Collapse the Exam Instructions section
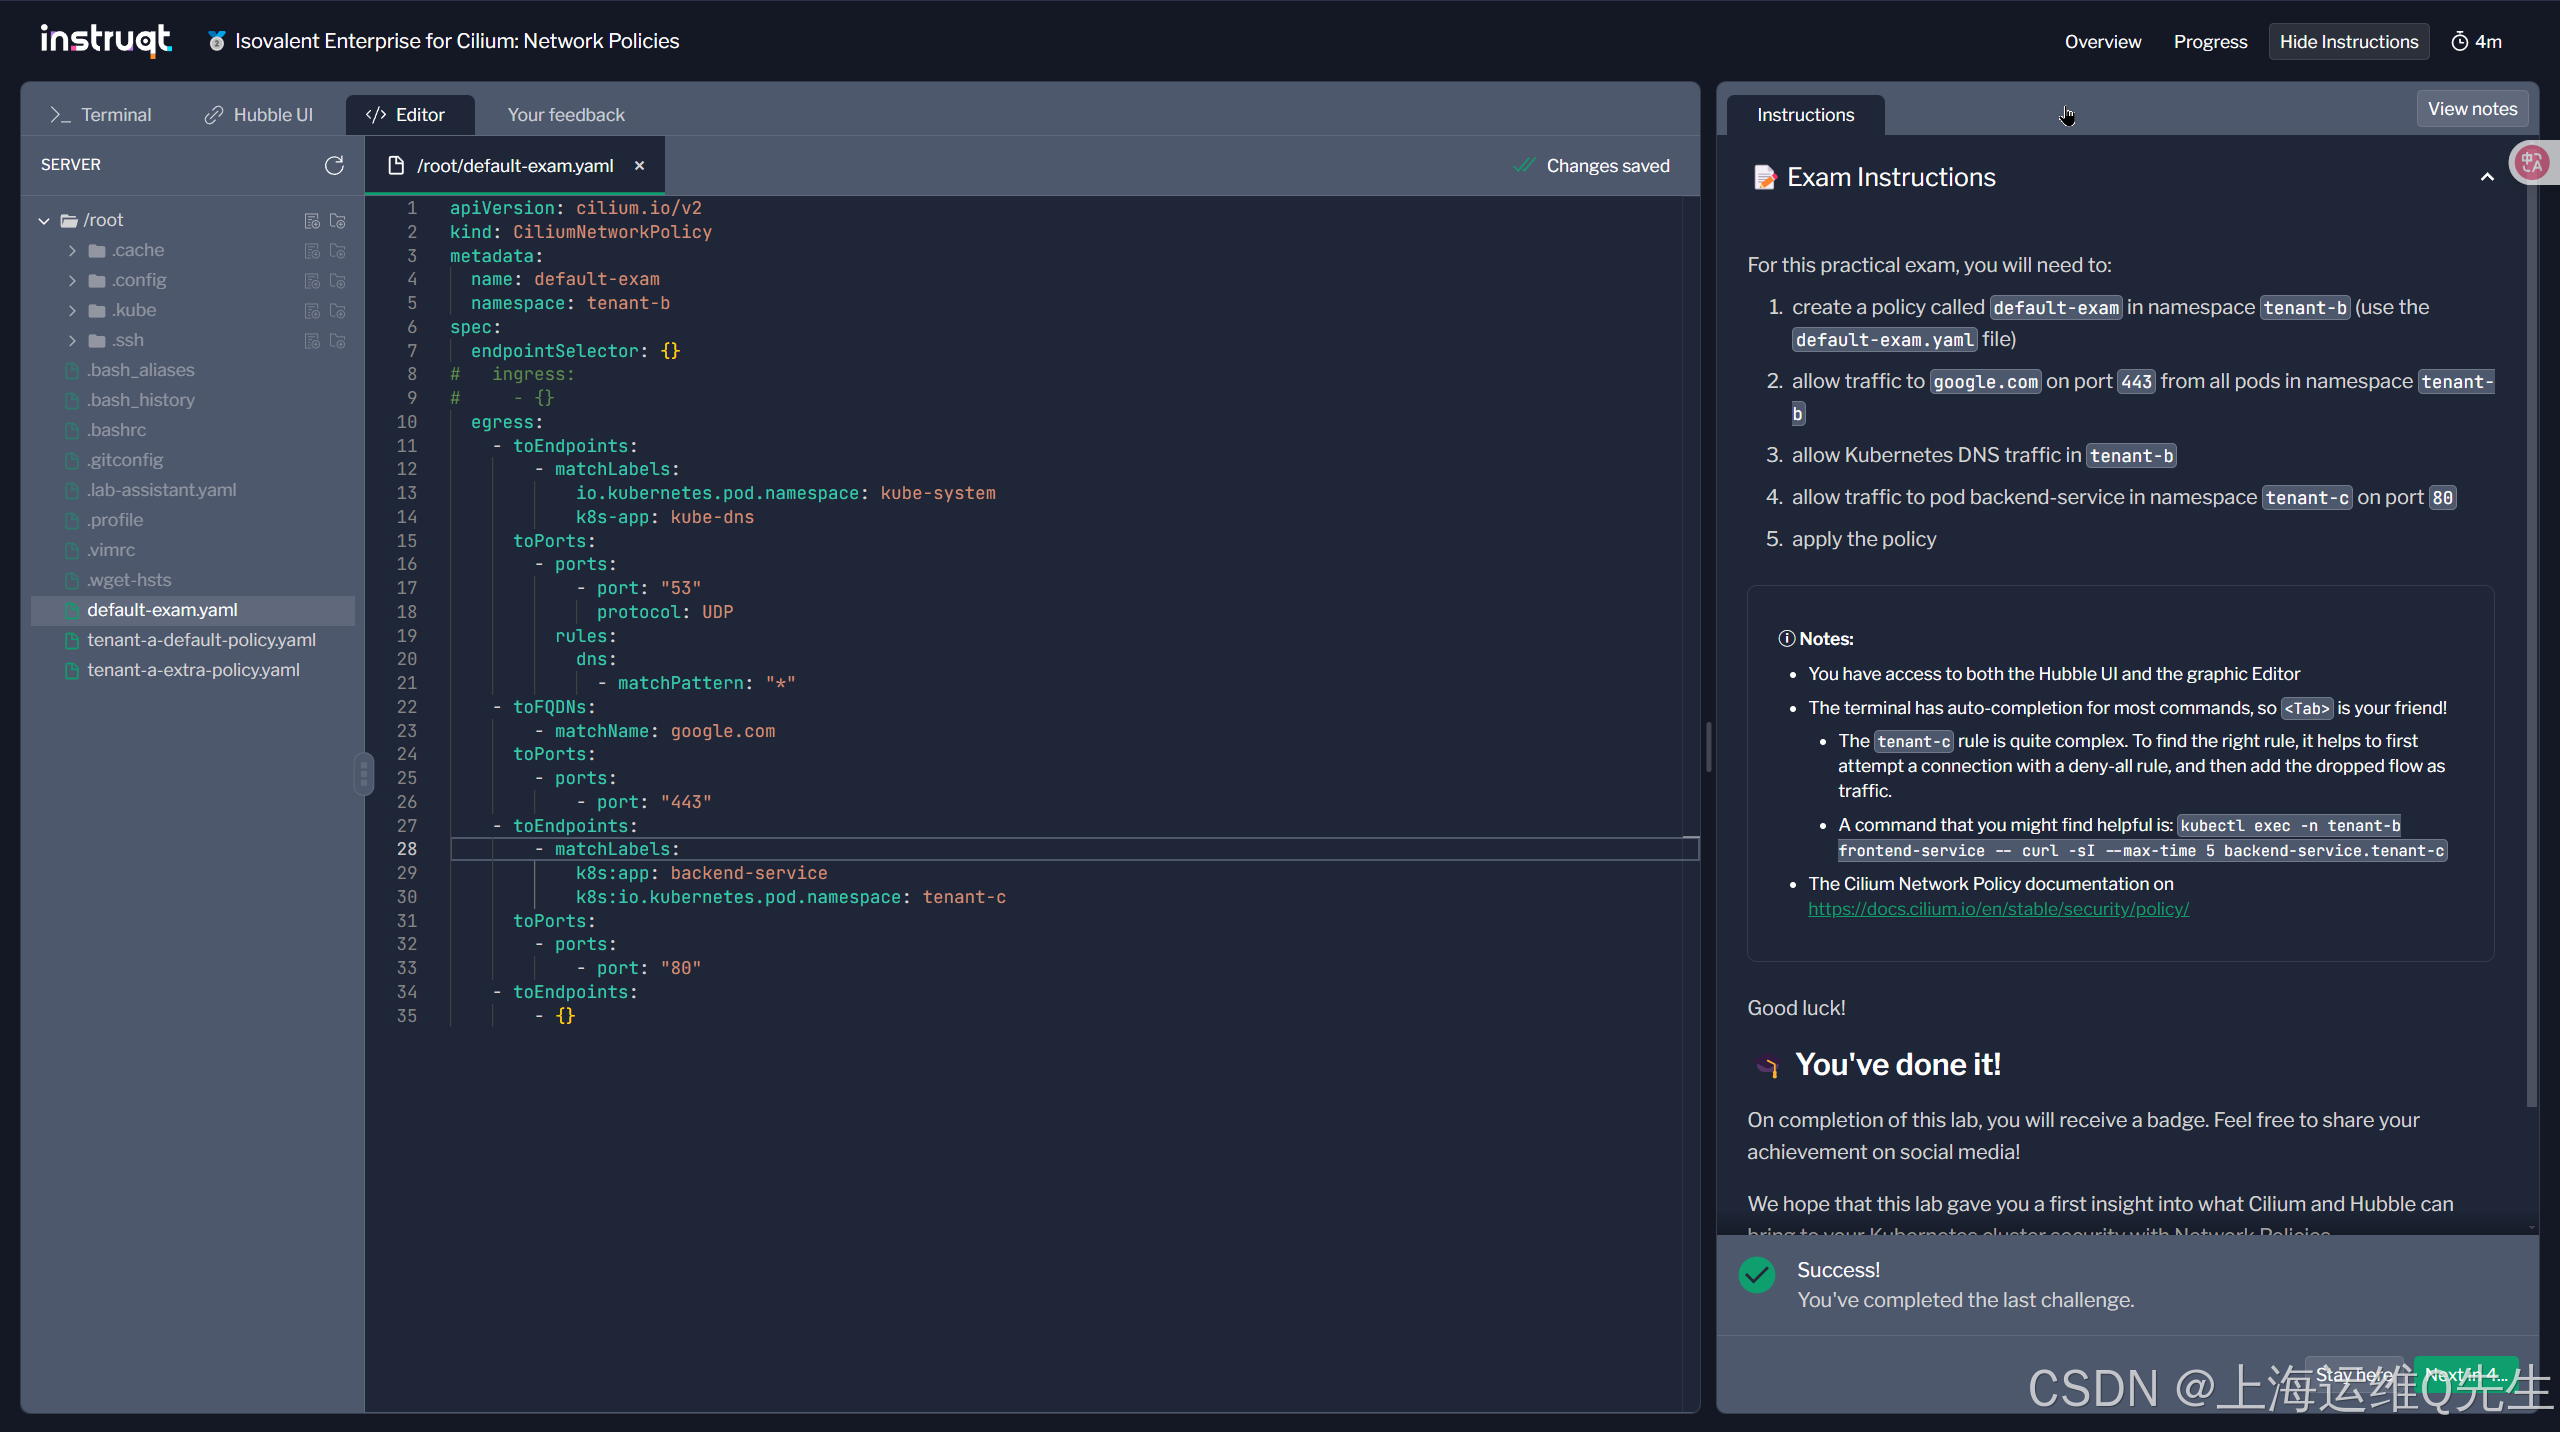Screen dimensions: 2560x1432 click(x=2487, y=178)
